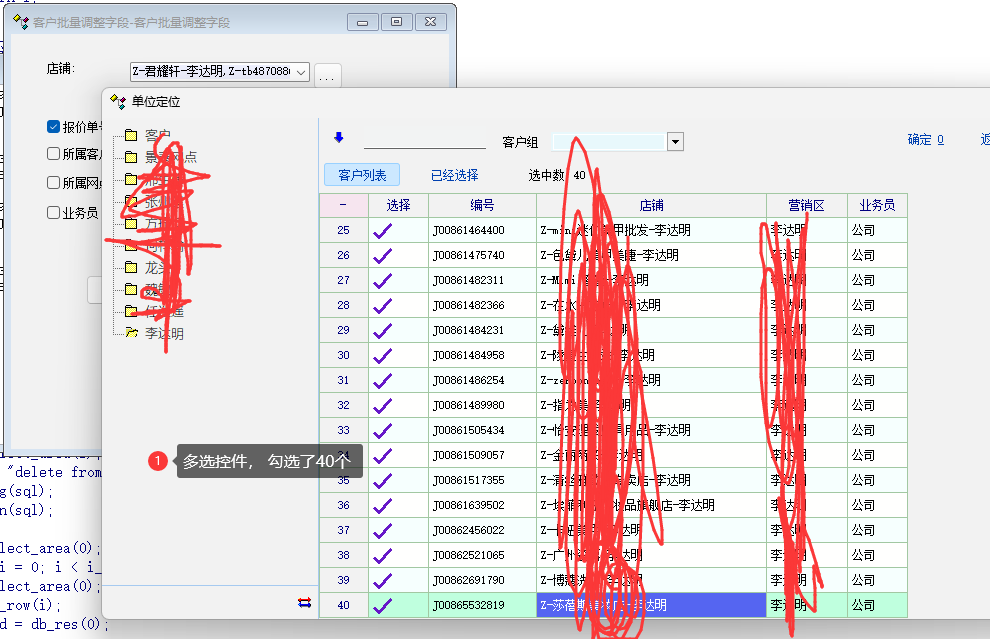990x639 pixels.
Task: Click the 单位定位 dialog title icon
Action: (119, 101)
